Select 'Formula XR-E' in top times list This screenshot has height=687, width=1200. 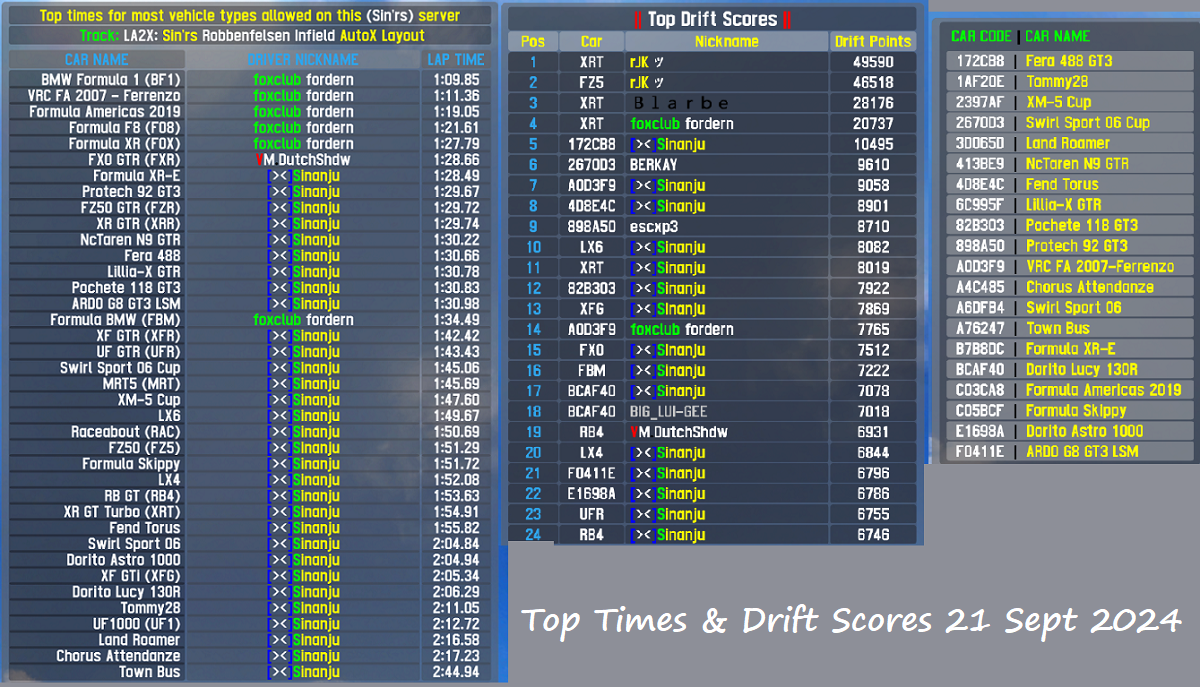click(137, 176)
